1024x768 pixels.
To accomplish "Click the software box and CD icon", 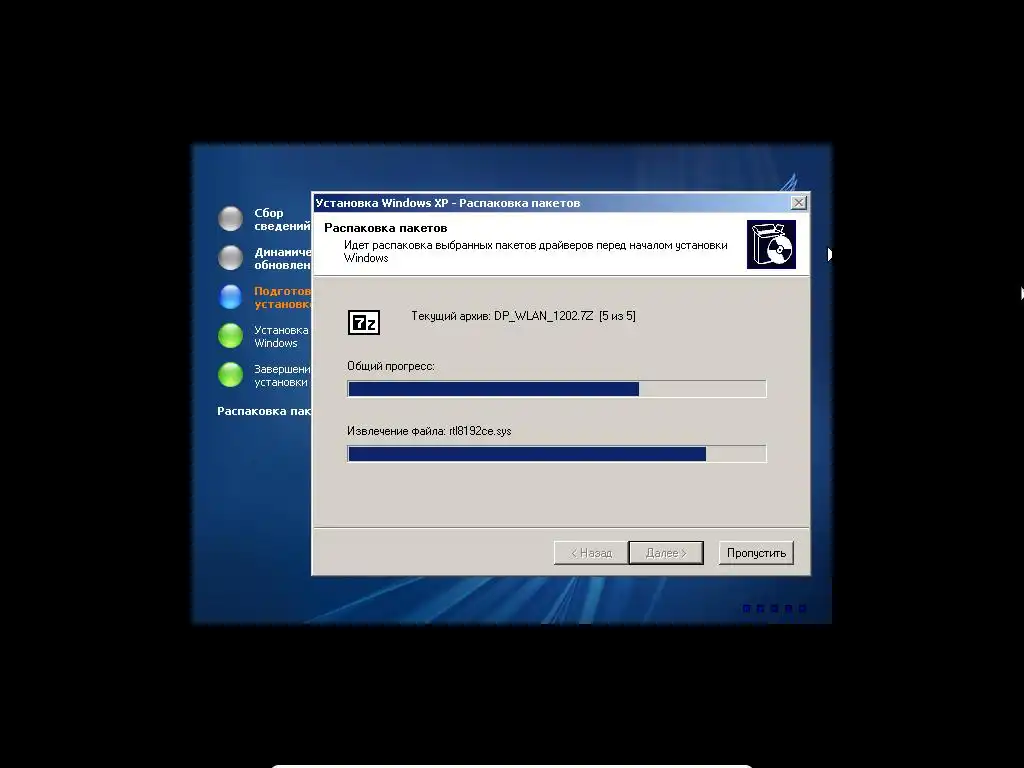I will coord(771,244).
